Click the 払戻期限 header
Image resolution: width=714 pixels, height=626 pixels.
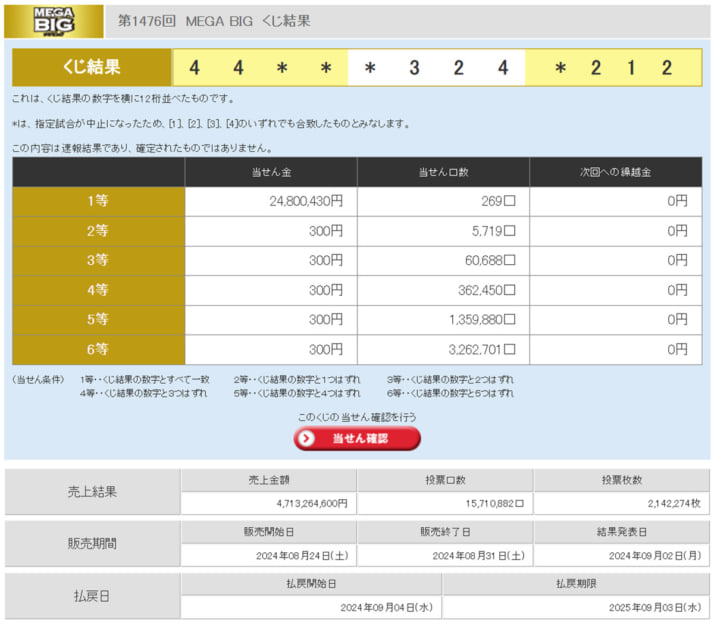click(576, 584)
